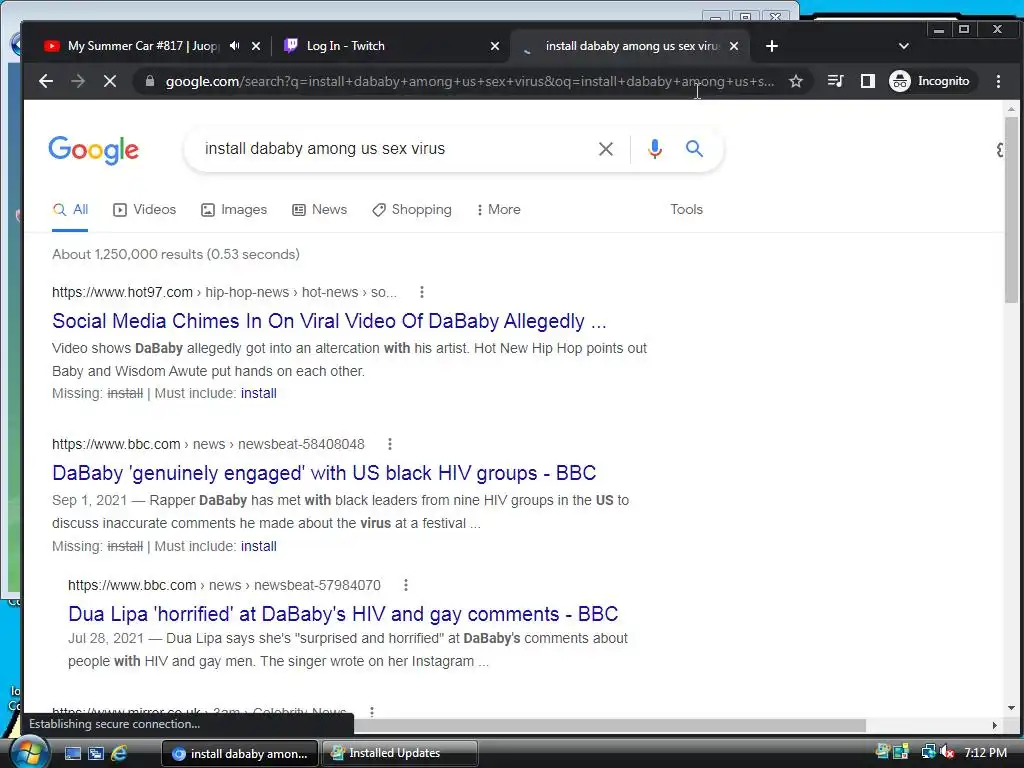Viewport: 1024px width, 768px height.
Task: Go back using the browser back arrow
Action: pos(46,81)
